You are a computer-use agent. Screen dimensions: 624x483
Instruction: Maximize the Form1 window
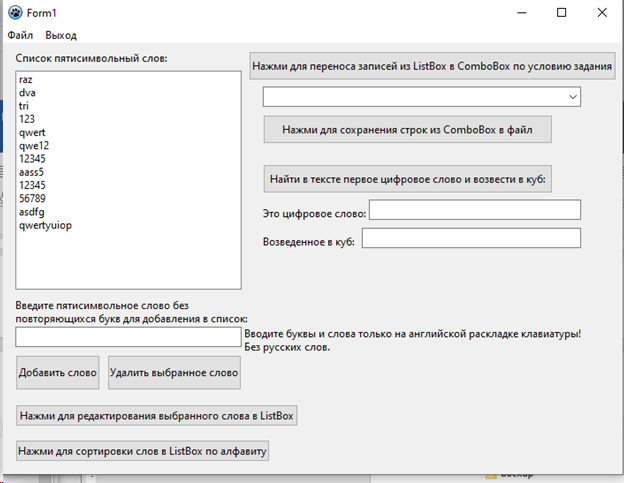[x=562, y=13]
